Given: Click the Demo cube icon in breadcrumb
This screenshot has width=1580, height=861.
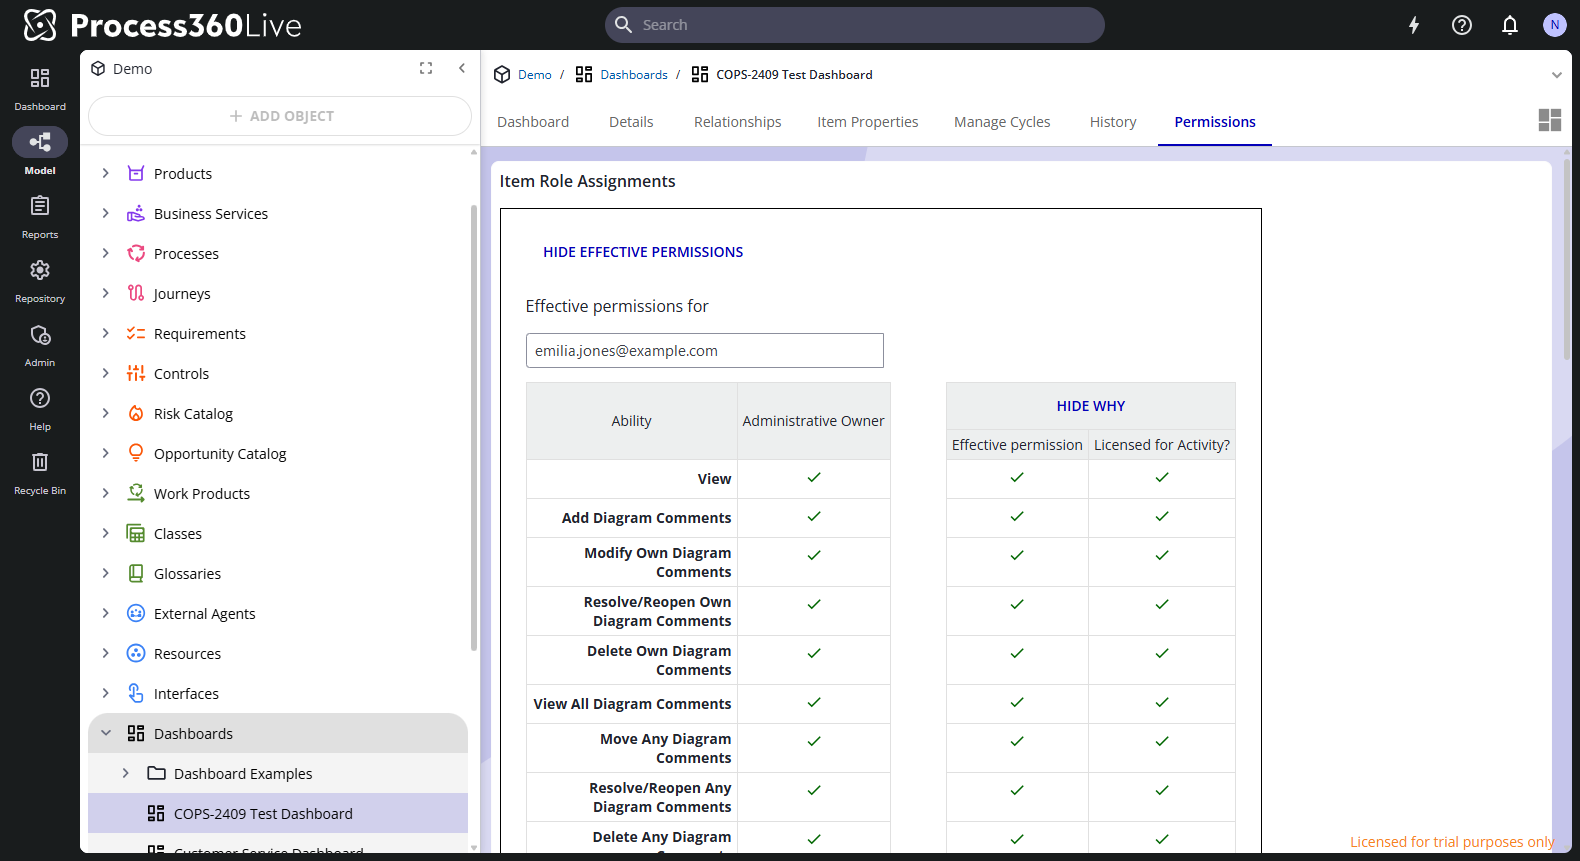Looking at the screenshot, I should [502, 75].
